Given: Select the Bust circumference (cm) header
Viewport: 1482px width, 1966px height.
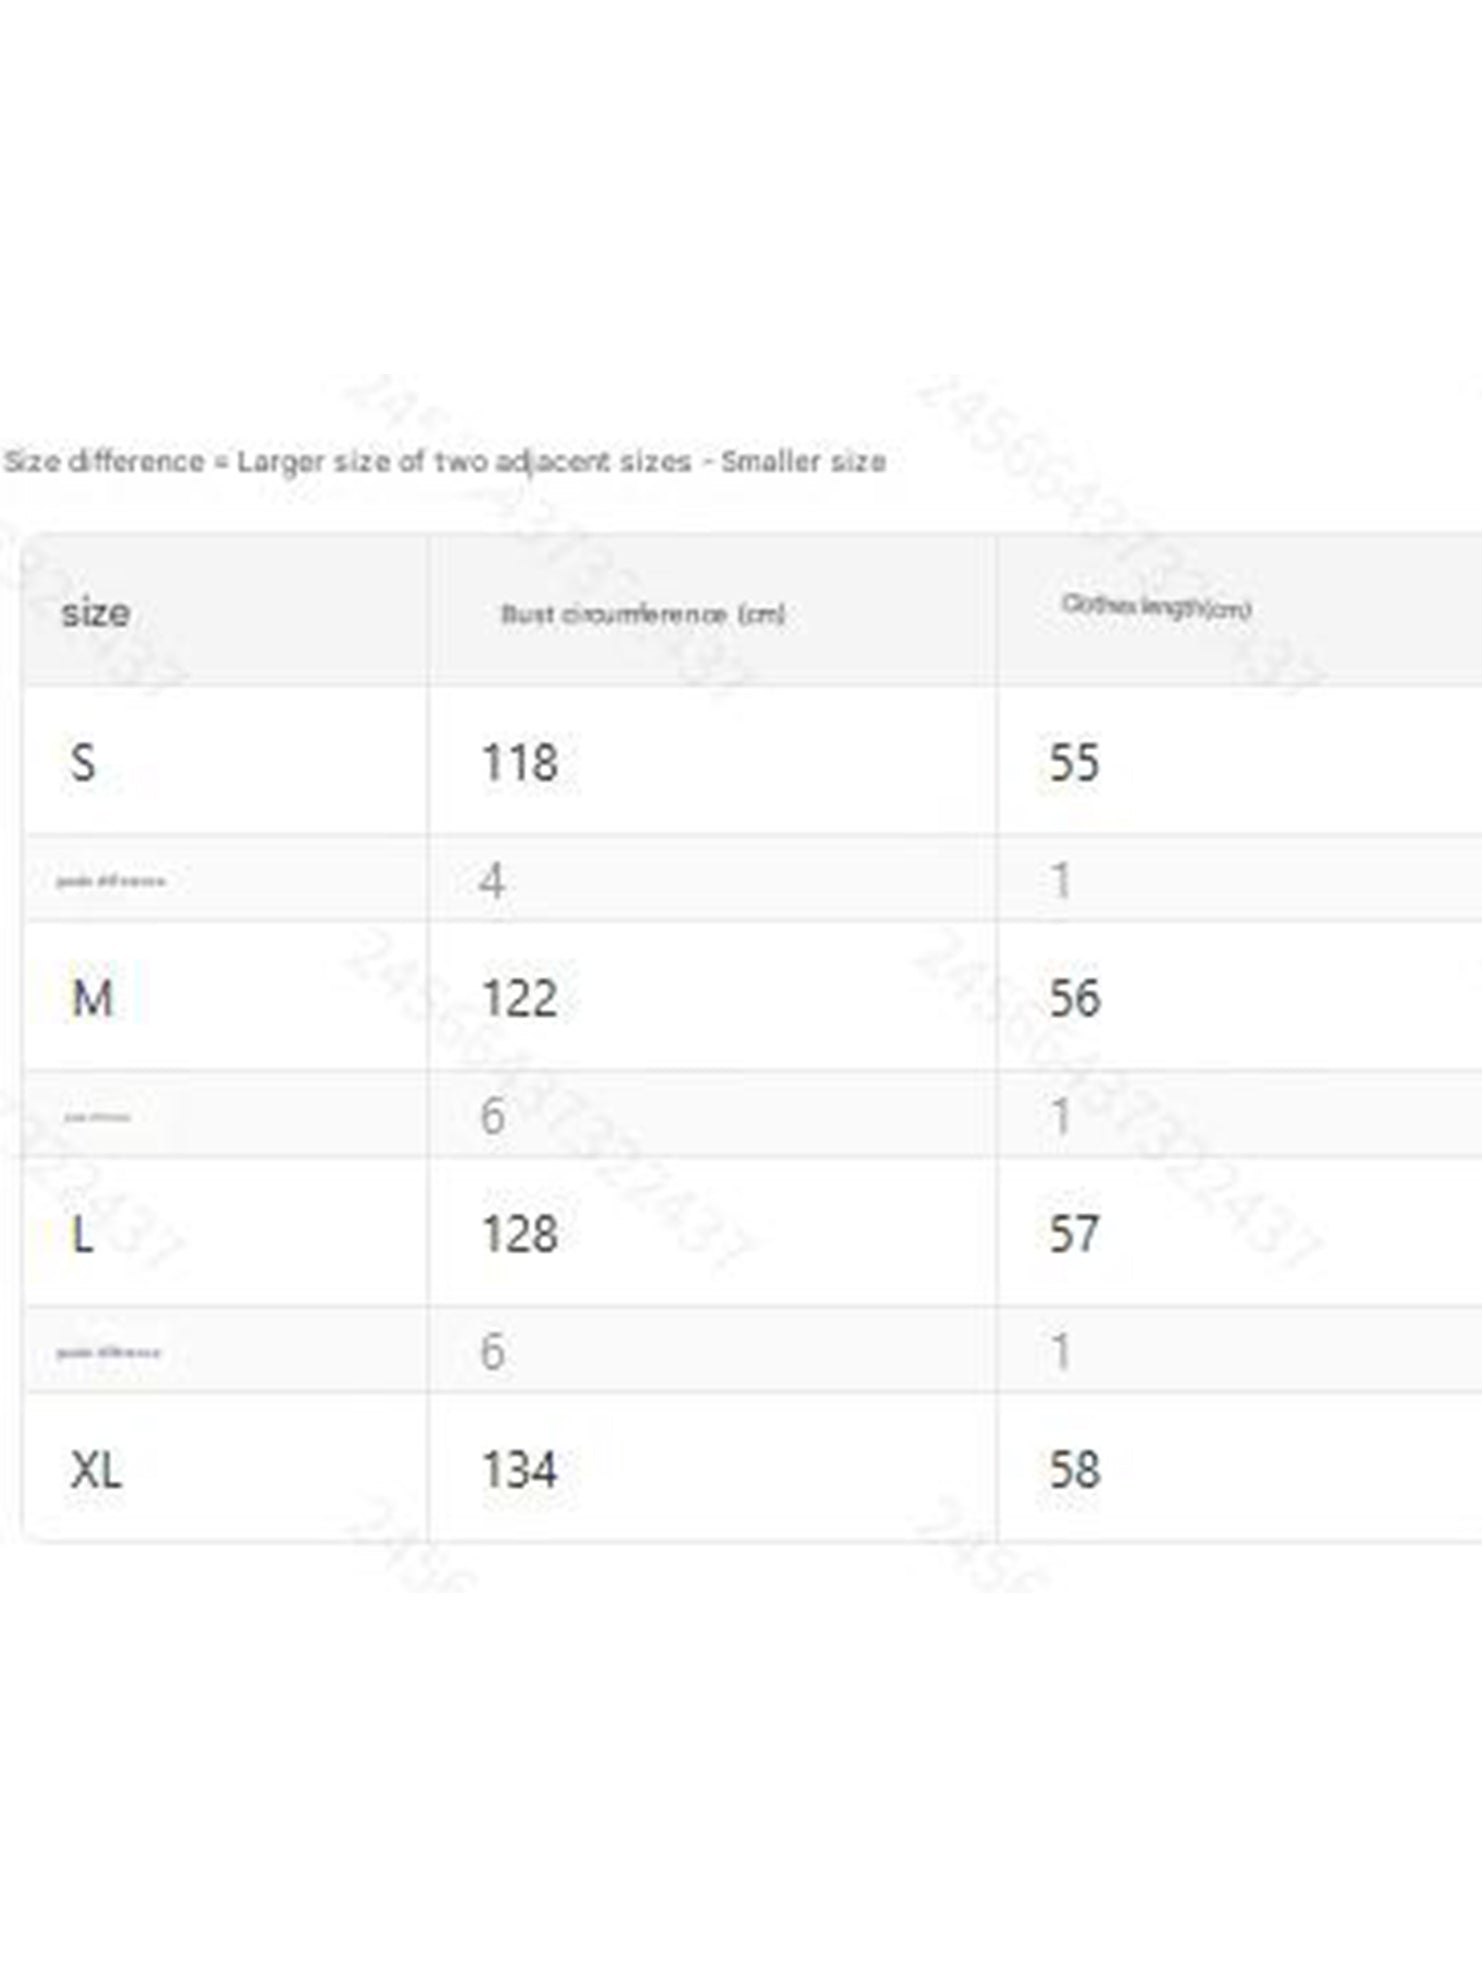Looking at the screenshot, I should point(642,614).
